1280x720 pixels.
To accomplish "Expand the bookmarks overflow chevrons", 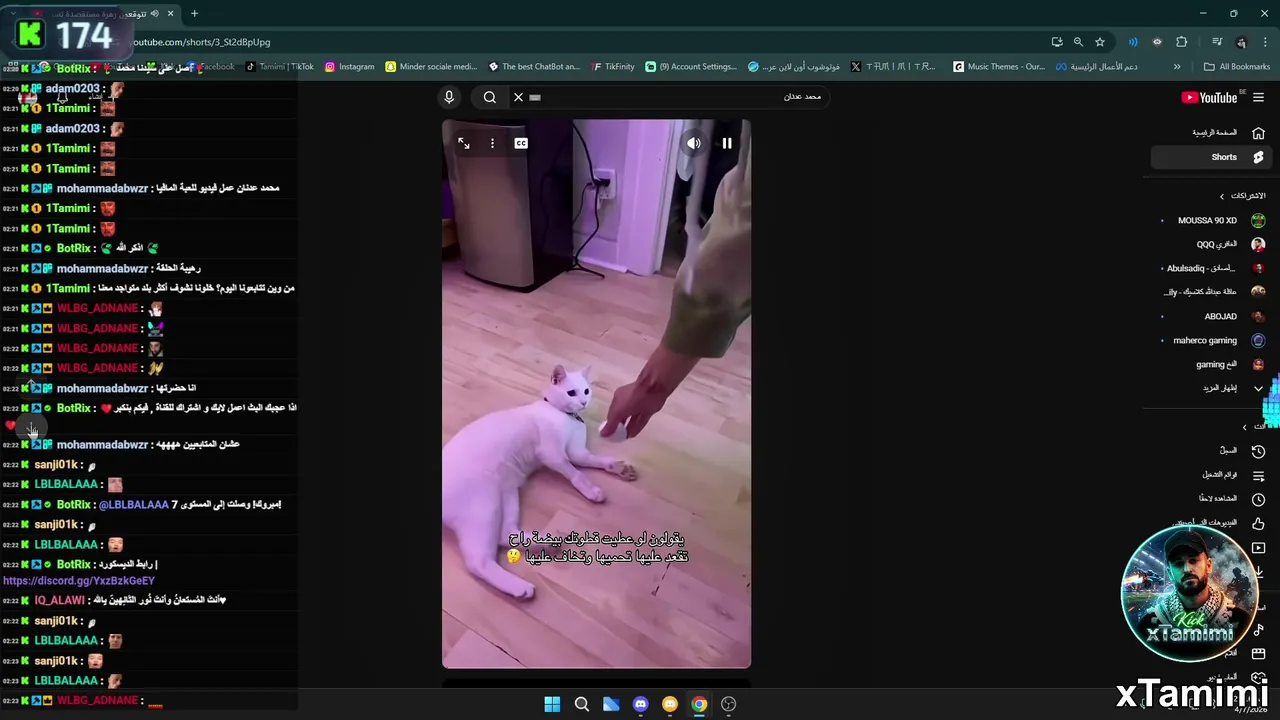I will [1177, 67].
